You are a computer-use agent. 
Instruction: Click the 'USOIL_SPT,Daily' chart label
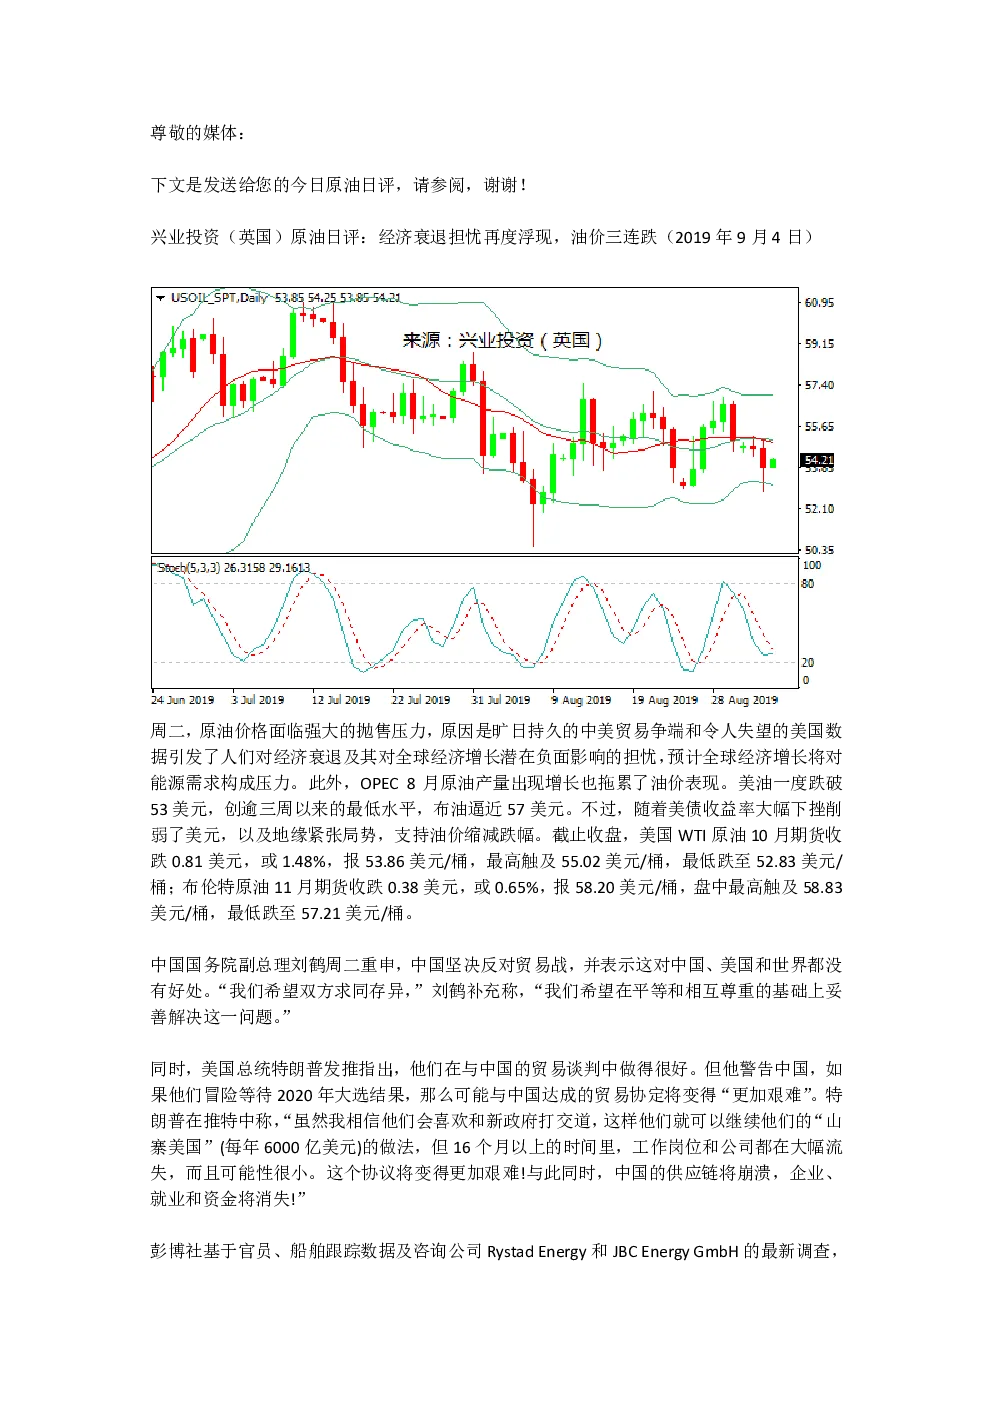click(x=219, y=298)
